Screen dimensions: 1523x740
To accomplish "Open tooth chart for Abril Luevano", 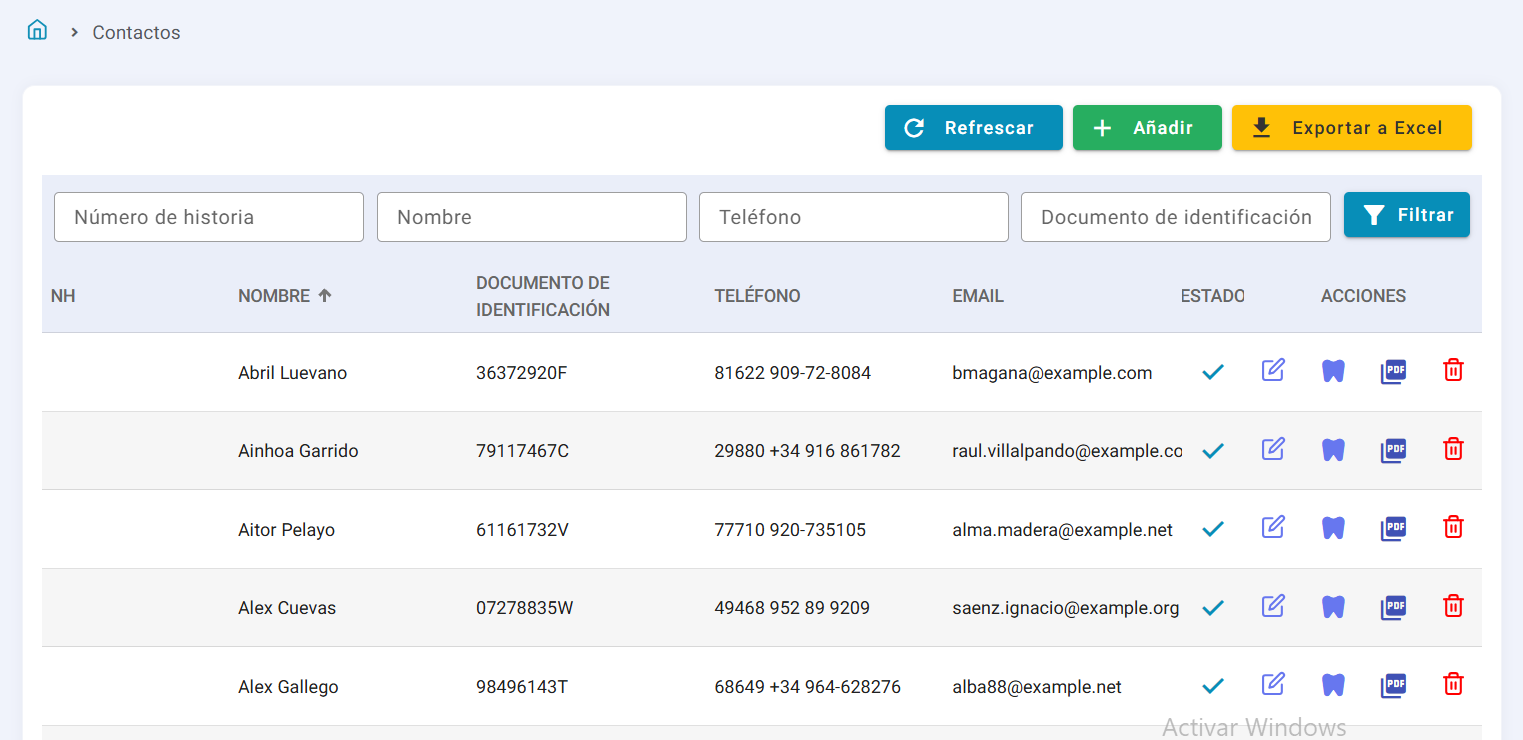I will [x=1333, y=371].
